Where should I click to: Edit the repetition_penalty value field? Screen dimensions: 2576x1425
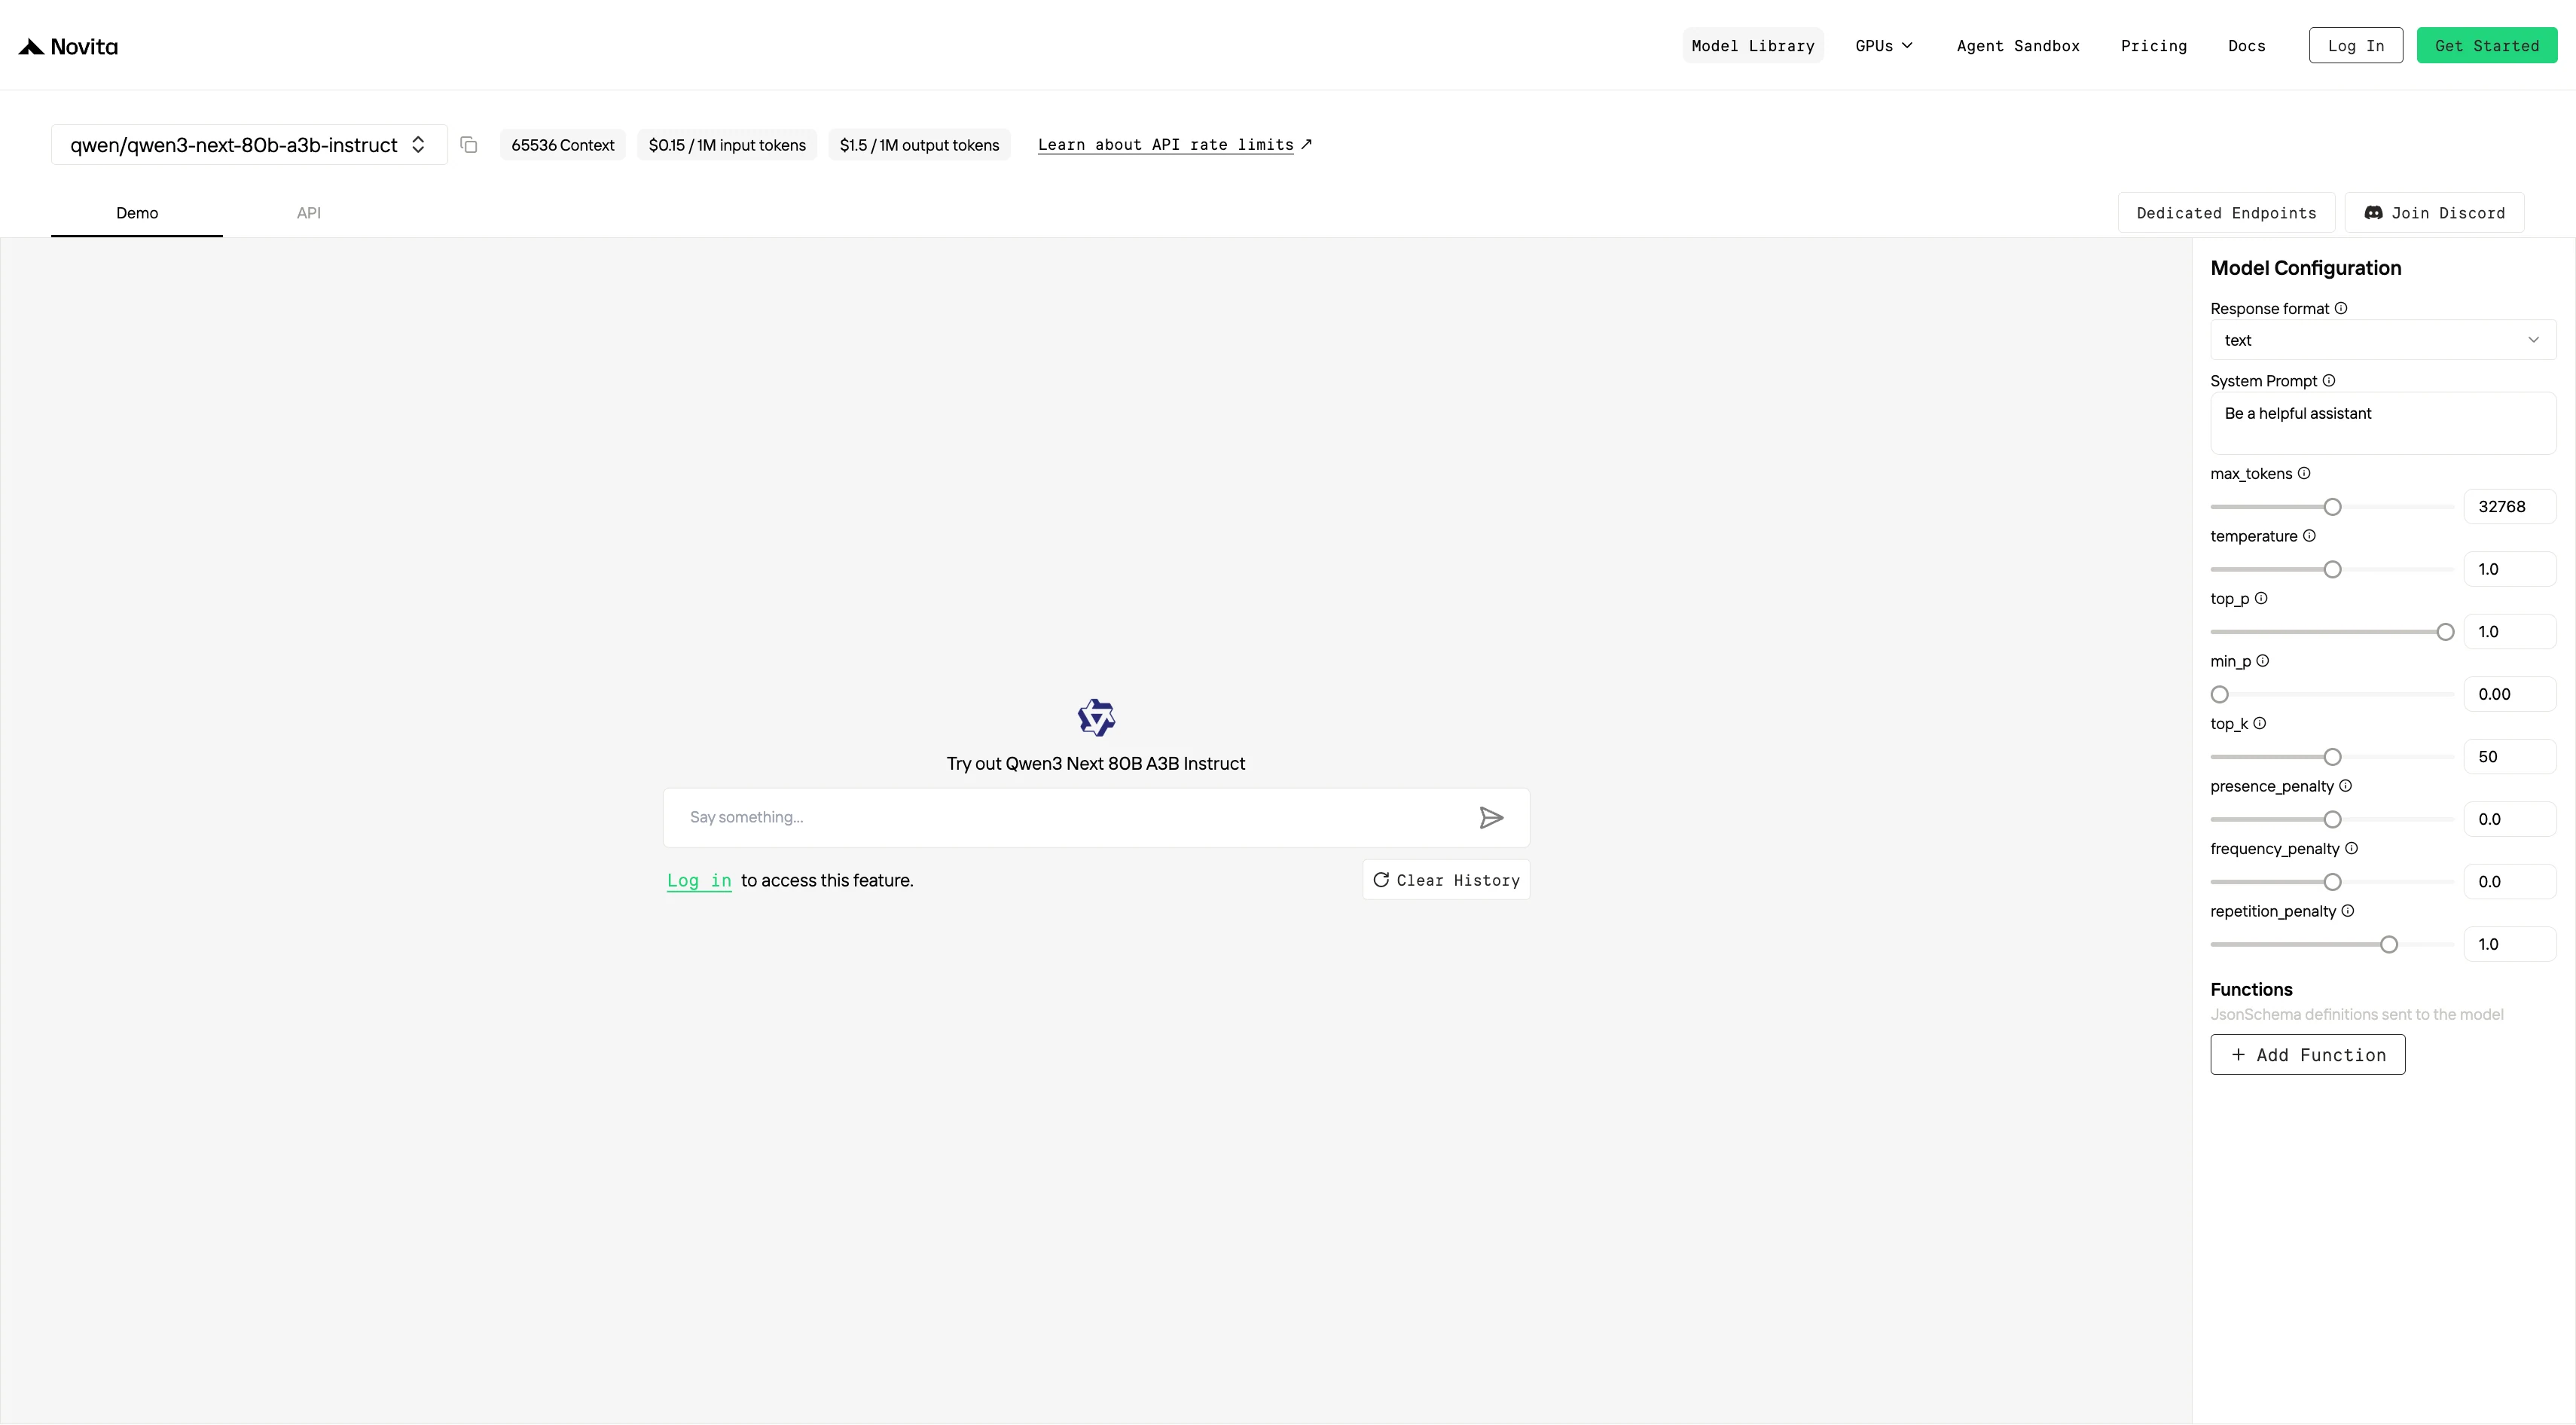pos(2510,944)
